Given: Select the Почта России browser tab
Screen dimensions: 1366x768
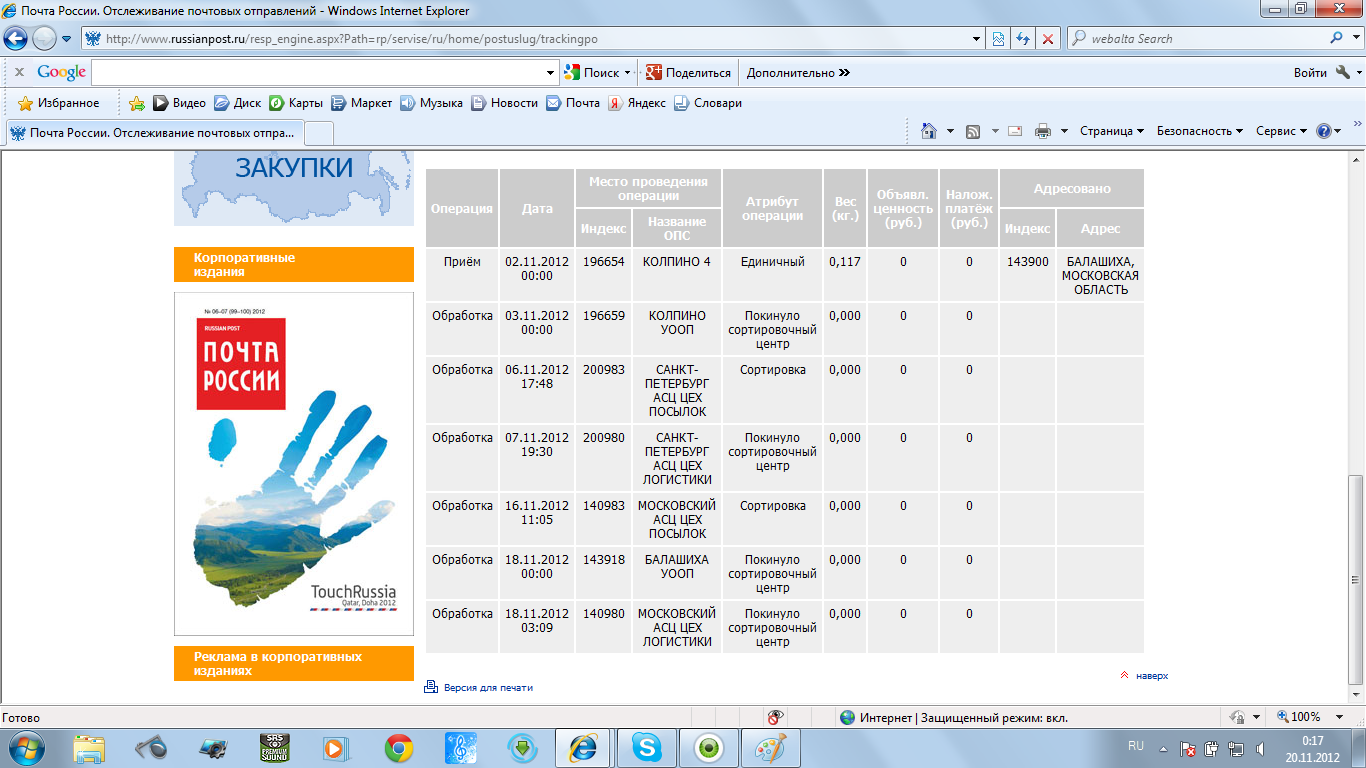Looking at the screenshot, I should 154,133.
